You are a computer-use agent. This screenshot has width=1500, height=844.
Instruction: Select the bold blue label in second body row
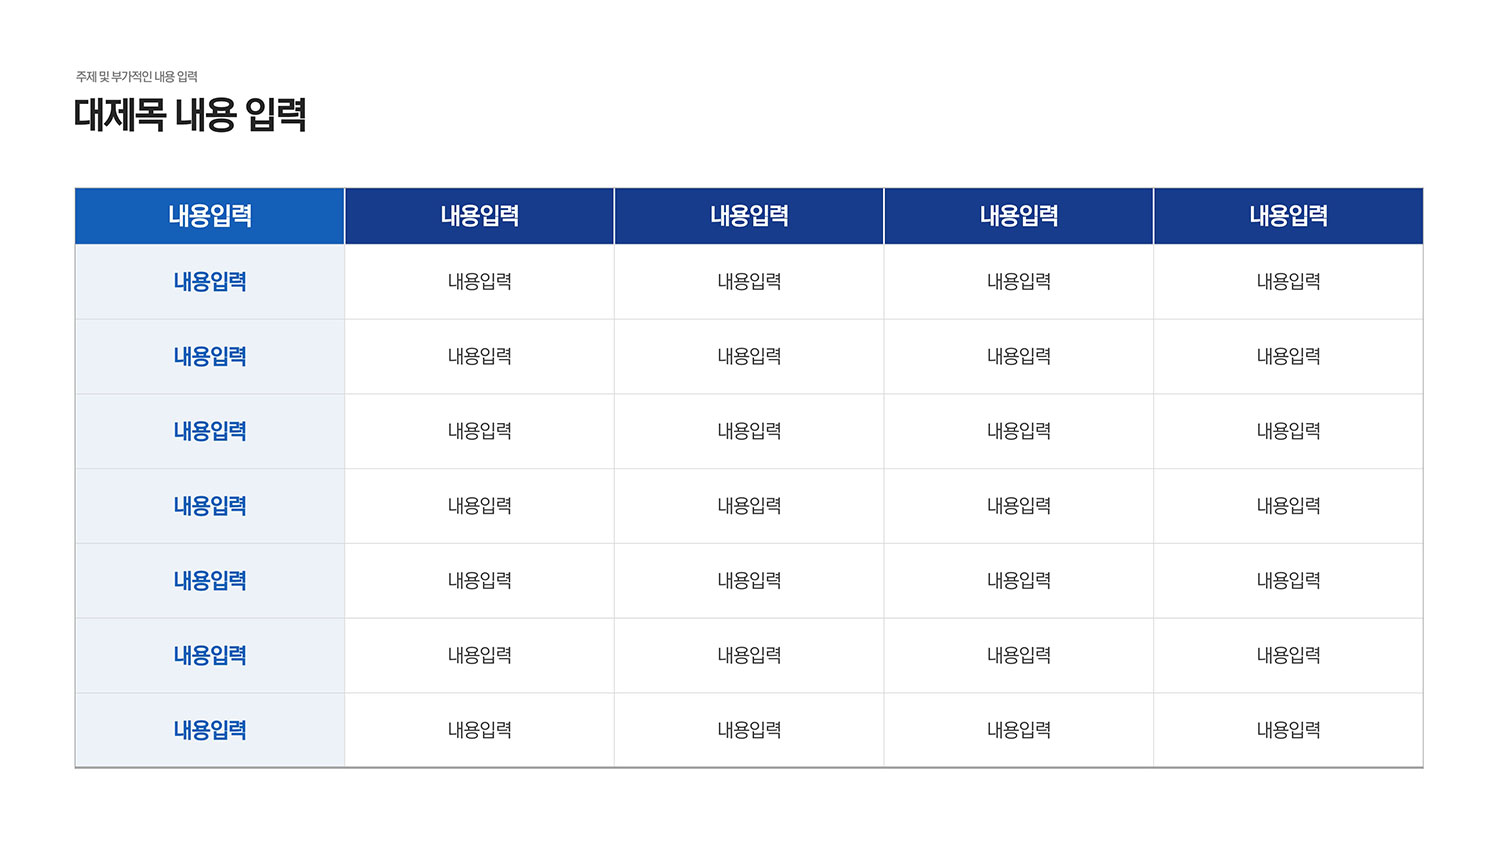point(210,357)
